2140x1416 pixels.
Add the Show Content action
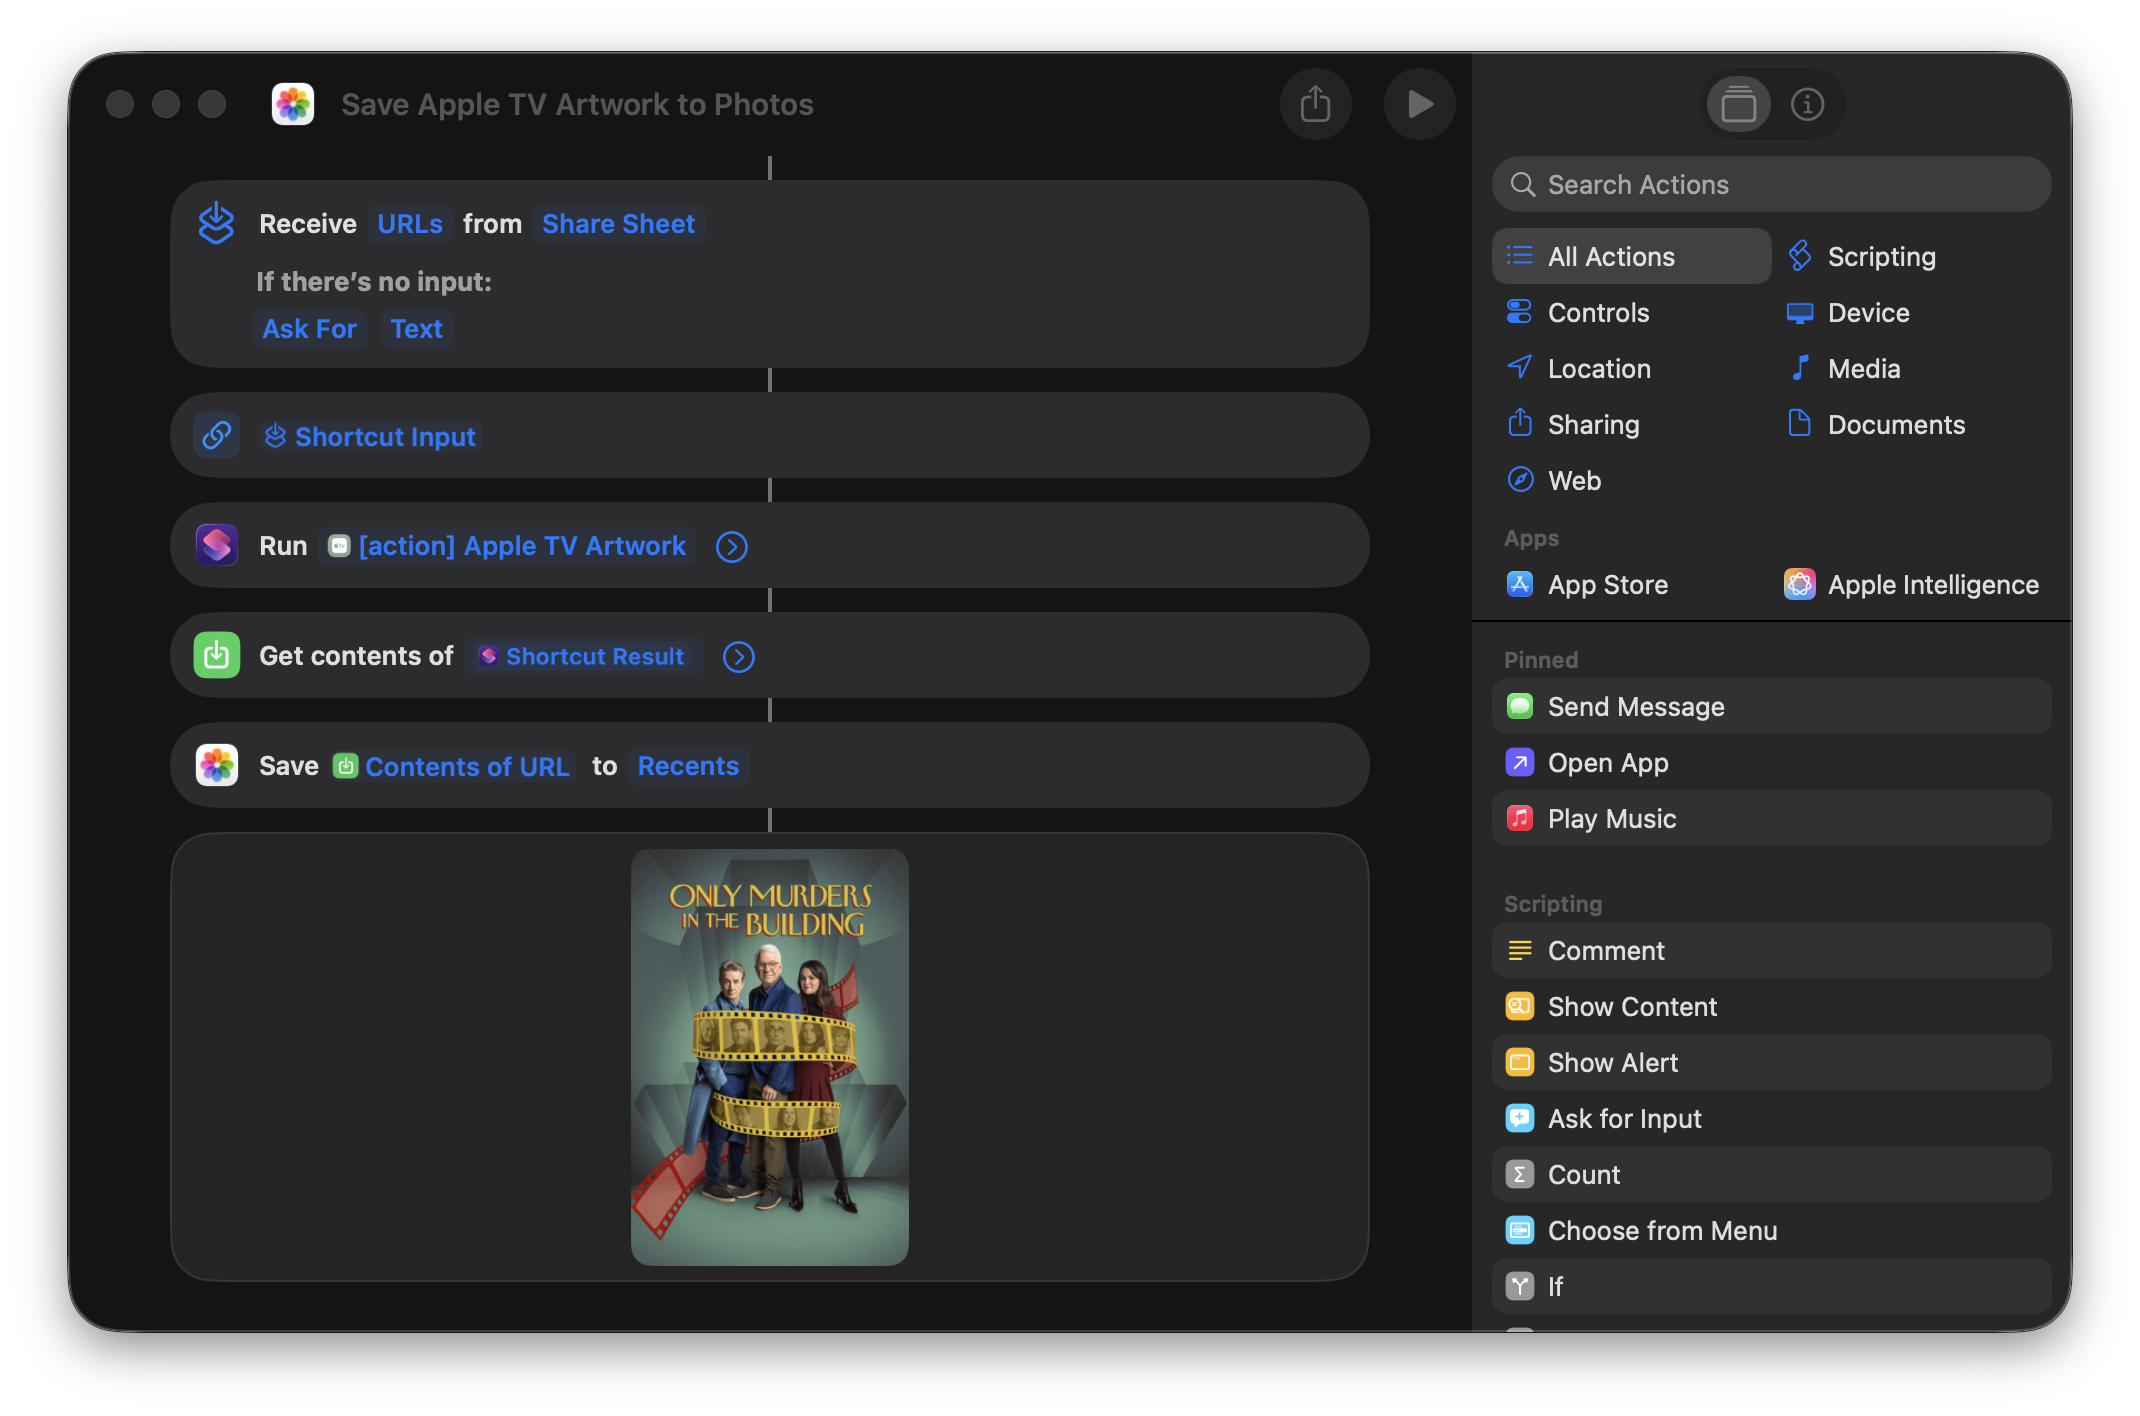[1771, 1006]
